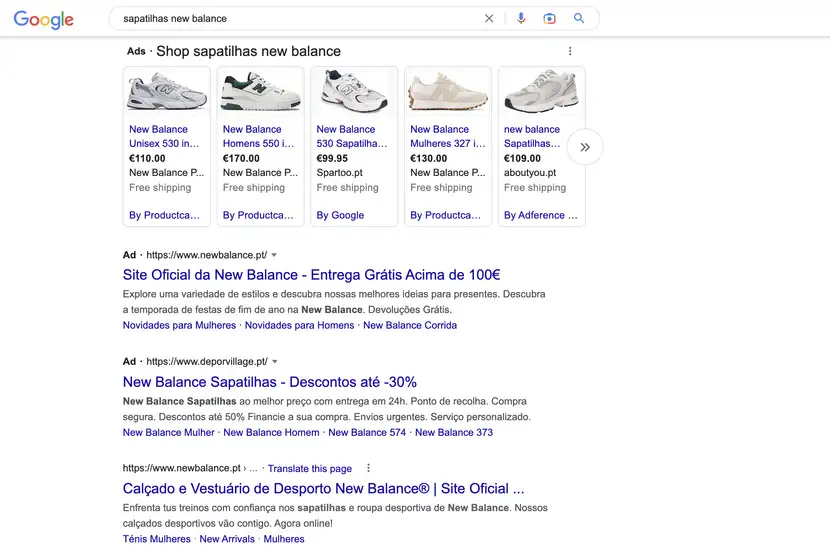Open the New Balance Mulheres 327 shoe image
The image size is (830, 555).
pyautogui.click(x=448, y=92)
